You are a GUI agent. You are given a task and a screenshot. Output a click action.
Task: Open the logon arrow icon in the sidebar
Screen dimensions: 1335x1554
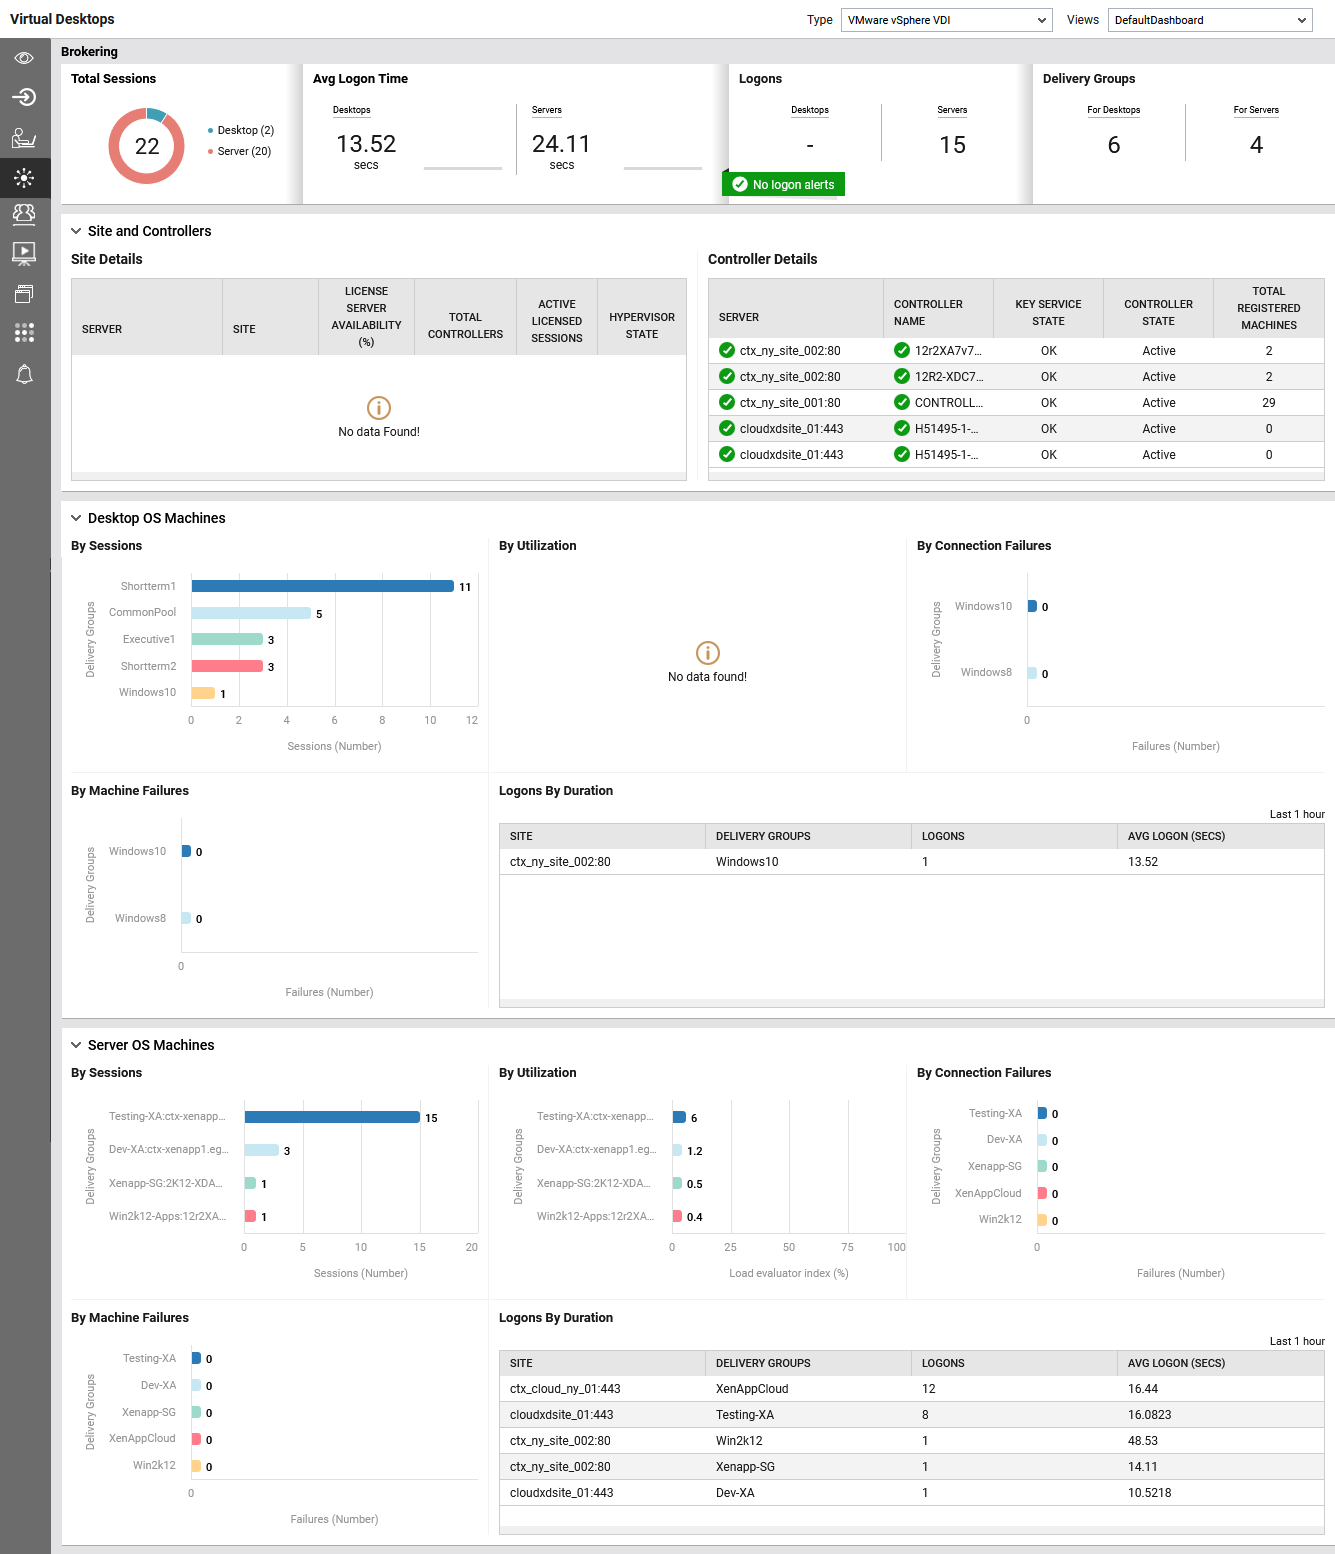pyautogui.click(x=24, y=98)
